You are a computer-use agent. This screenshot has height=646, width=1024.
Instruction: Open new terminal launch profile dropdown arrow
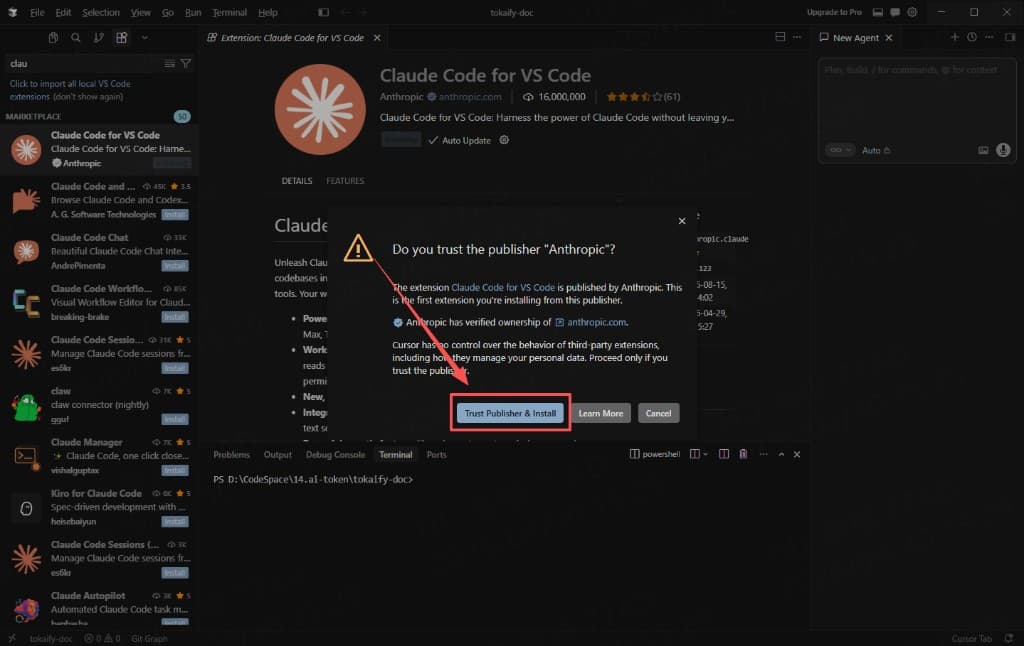705,454
